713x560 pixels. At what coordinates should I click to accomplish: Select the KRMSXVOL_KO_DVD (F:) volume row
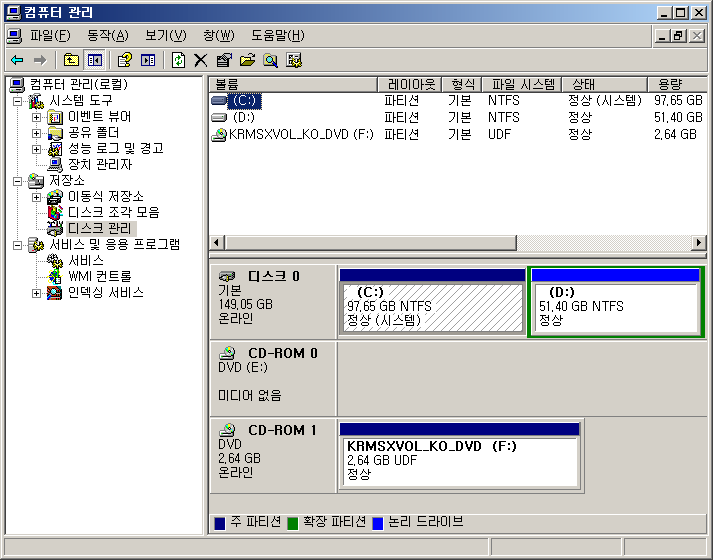tap(458, 135)
